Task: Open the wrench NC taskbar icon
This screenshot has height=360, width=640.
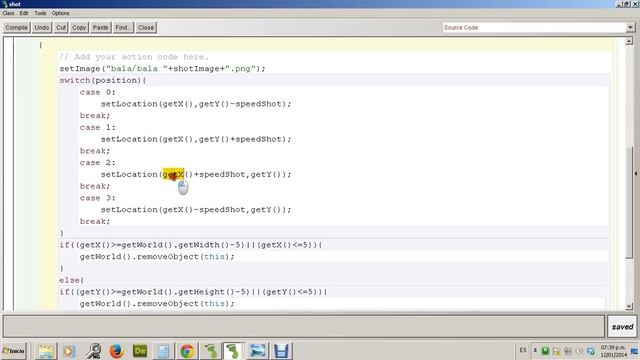Action: pyautogui.click(x=93, y=351)
